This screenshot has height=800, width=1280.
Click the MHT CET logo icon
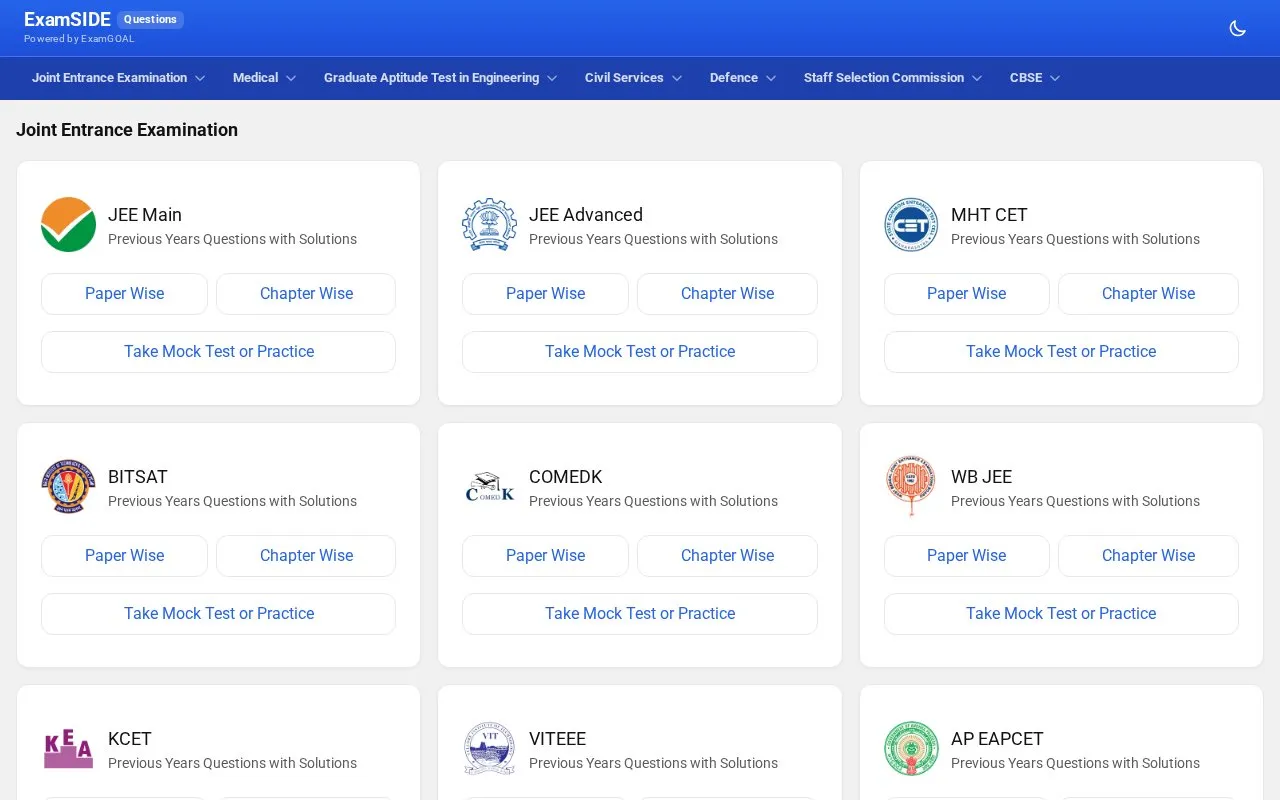(x=911, y=225)
